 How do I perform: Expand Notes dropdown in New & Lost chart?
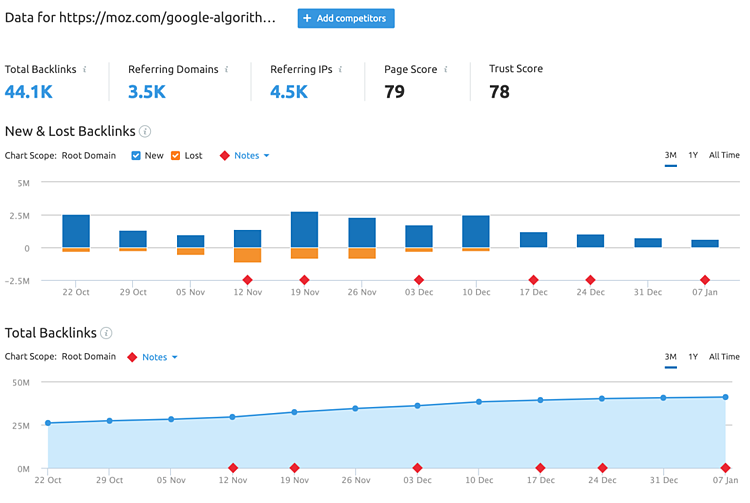coord(252,155)
